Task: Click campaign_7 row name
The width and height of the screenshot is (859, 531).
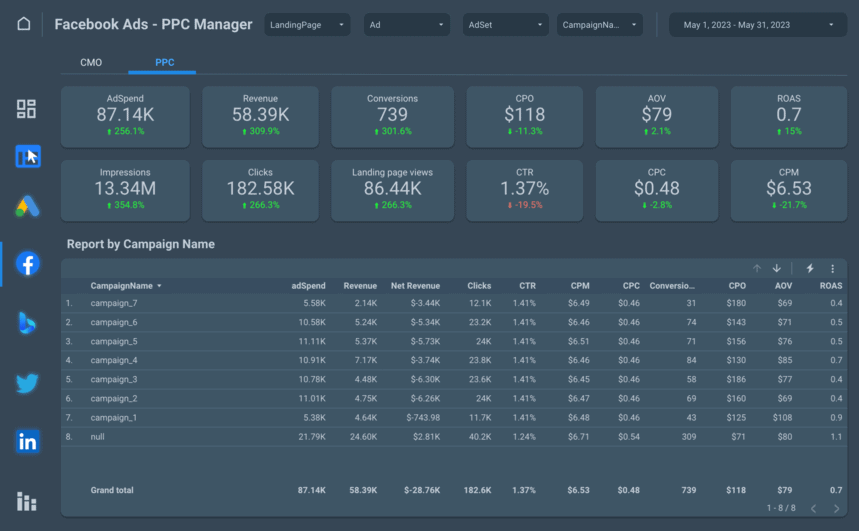Action: [x=114, y=303]
